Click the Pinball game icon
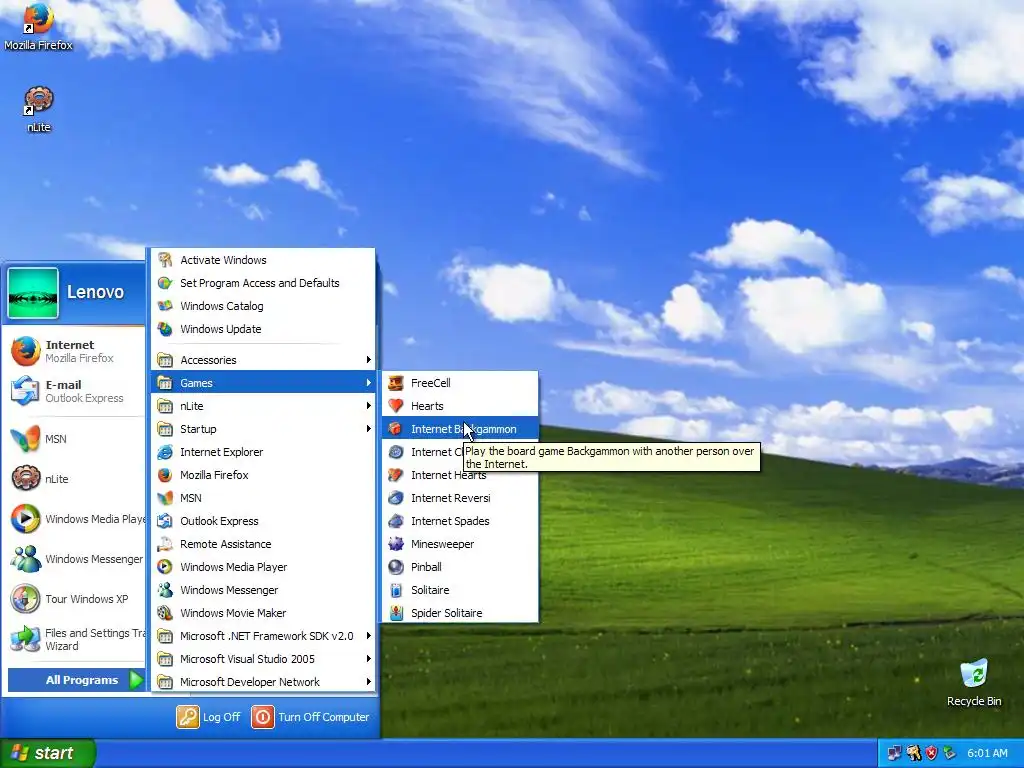The width and height of the screenshot is (1024, 768). pyautogui.click(x=396, y=567)
